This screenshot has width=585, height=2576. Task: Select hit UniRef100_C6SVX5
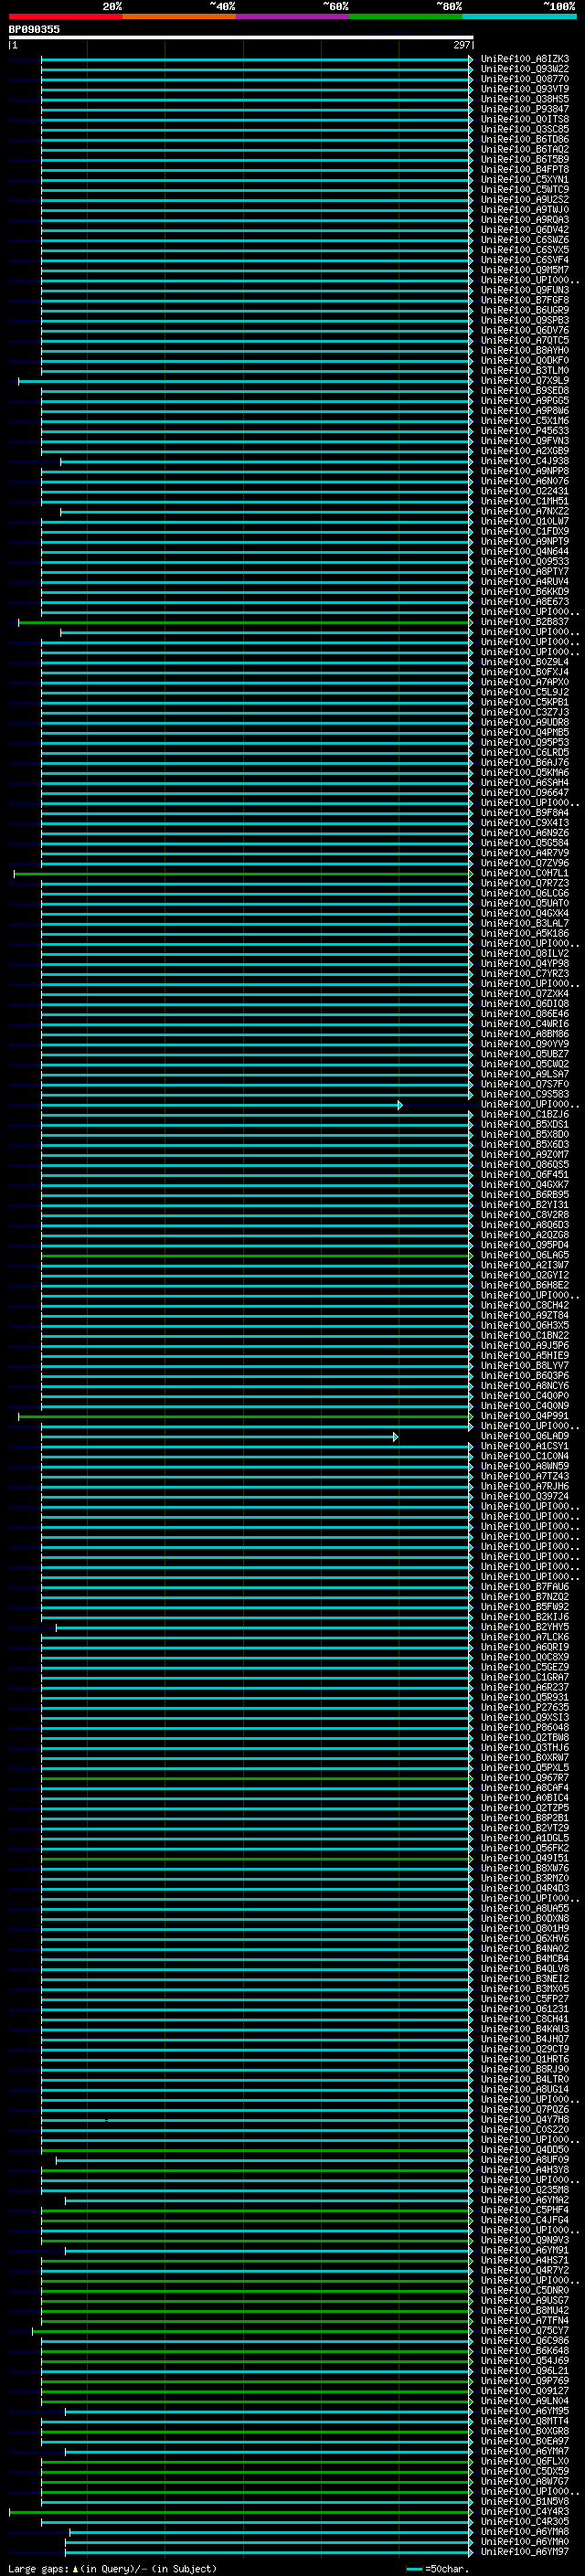[525, 250]
